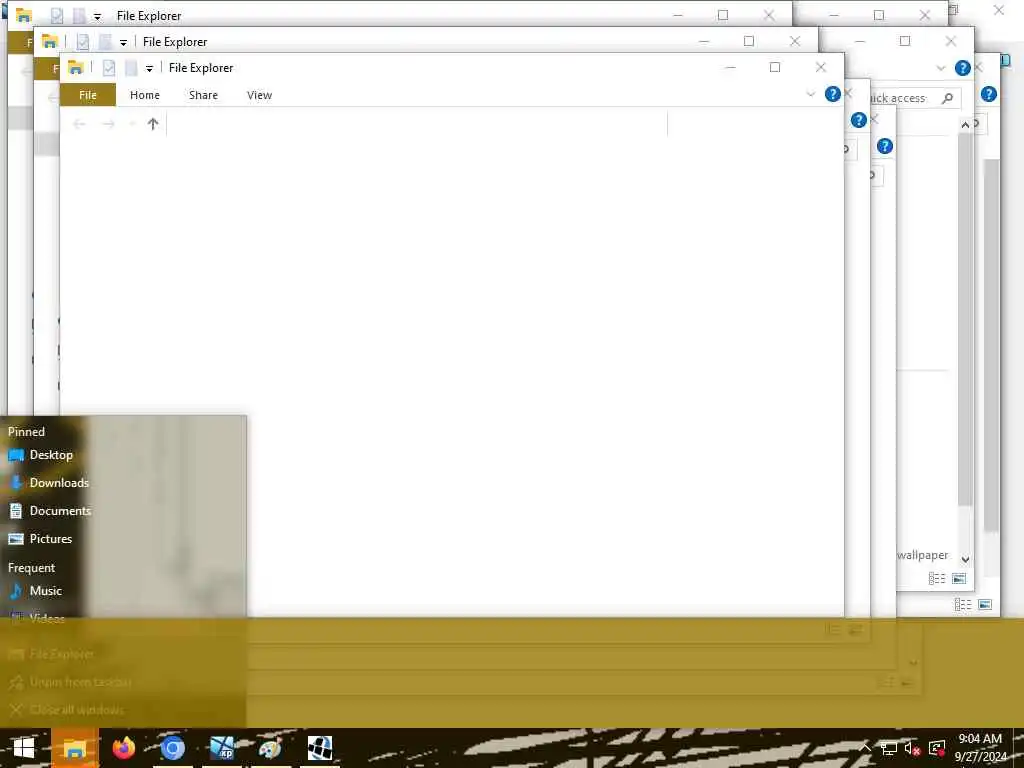Click the magnifier icon in the quick access search box
The image size is (1024, 768).
tap(948, 98)
